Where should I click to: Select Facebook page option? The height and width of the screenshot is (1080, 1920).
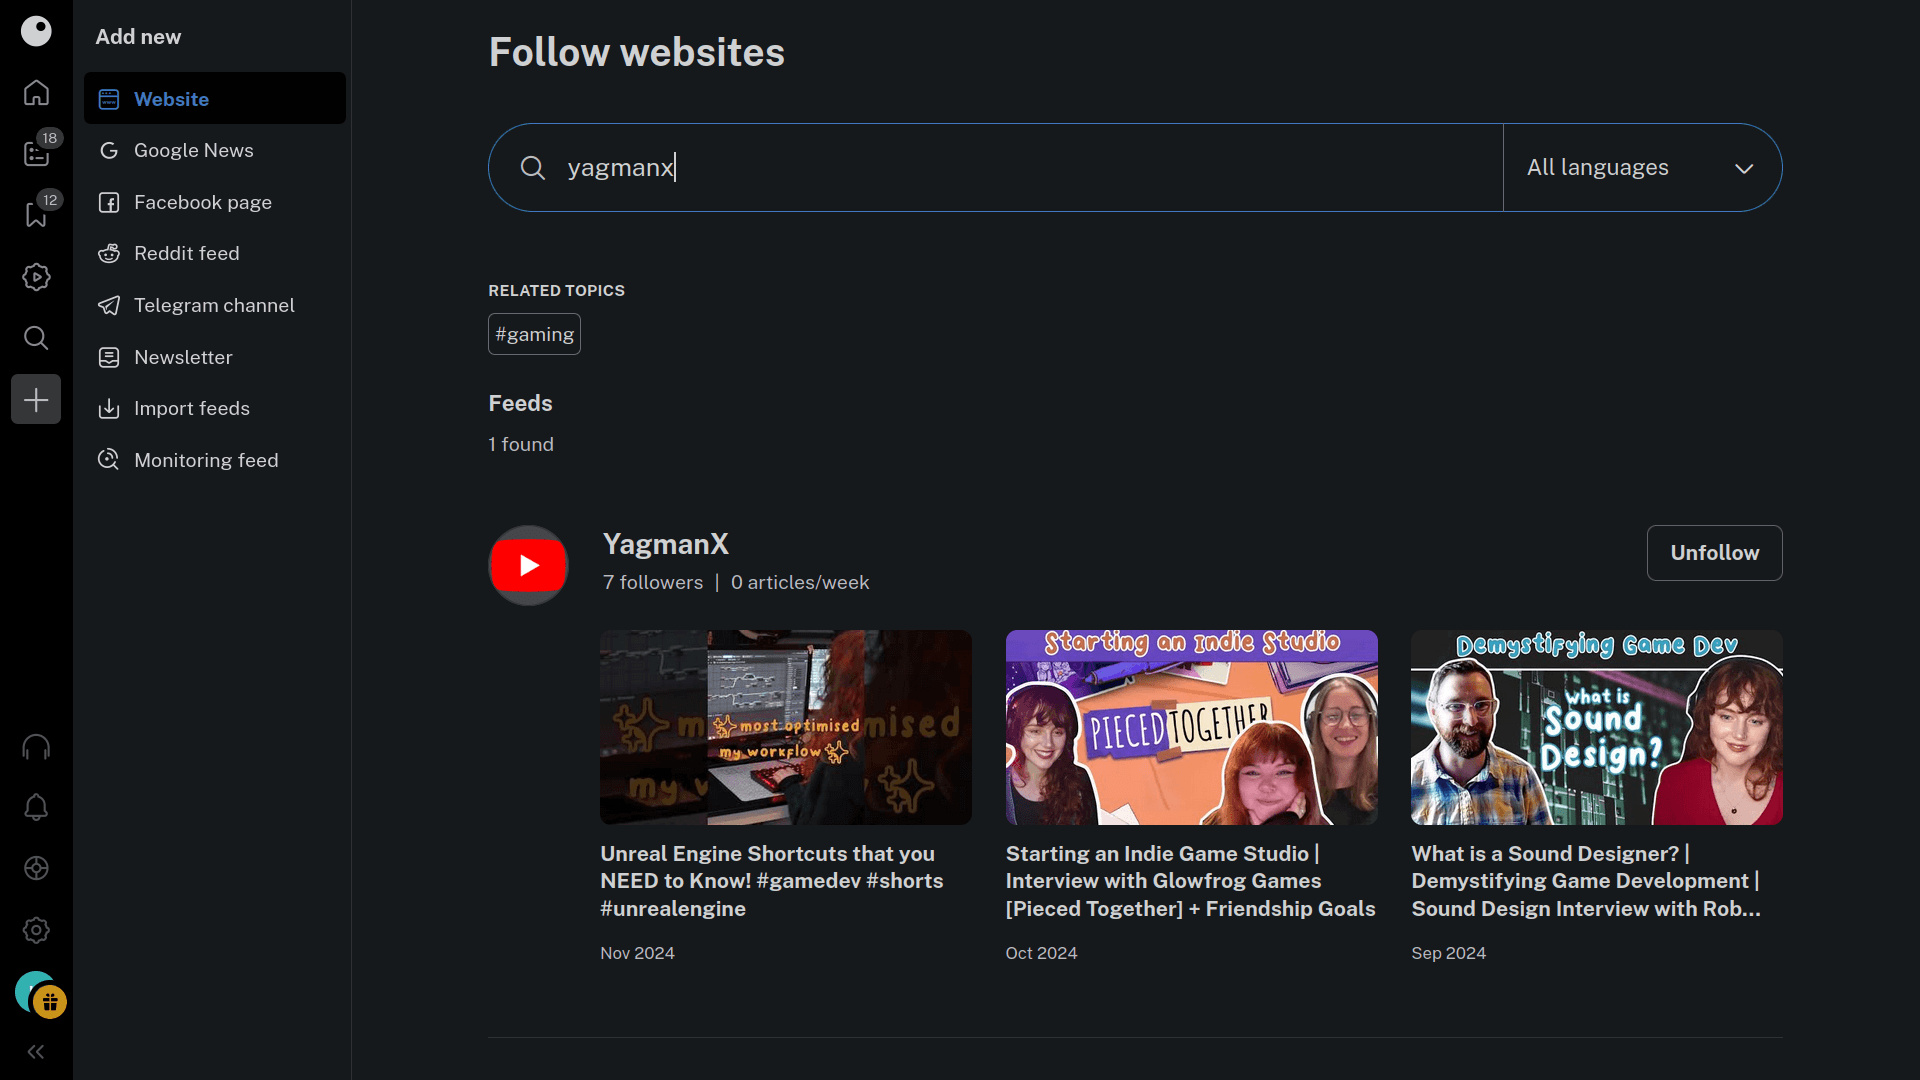pyautogui.click(x=215, y=202)
